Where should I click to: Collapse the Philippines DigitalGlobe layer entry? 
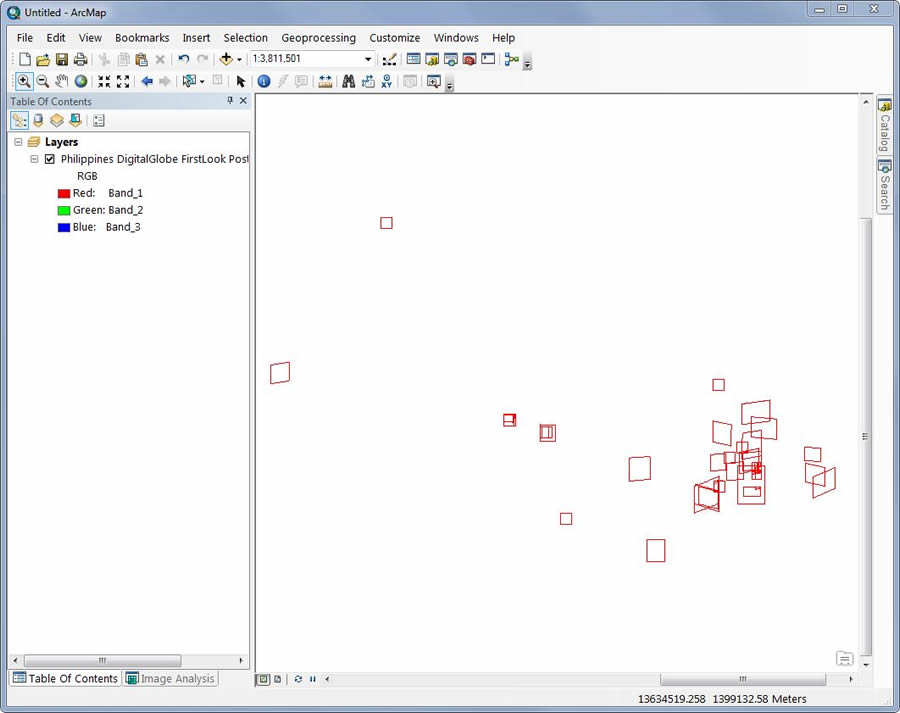tap(34, 158)
